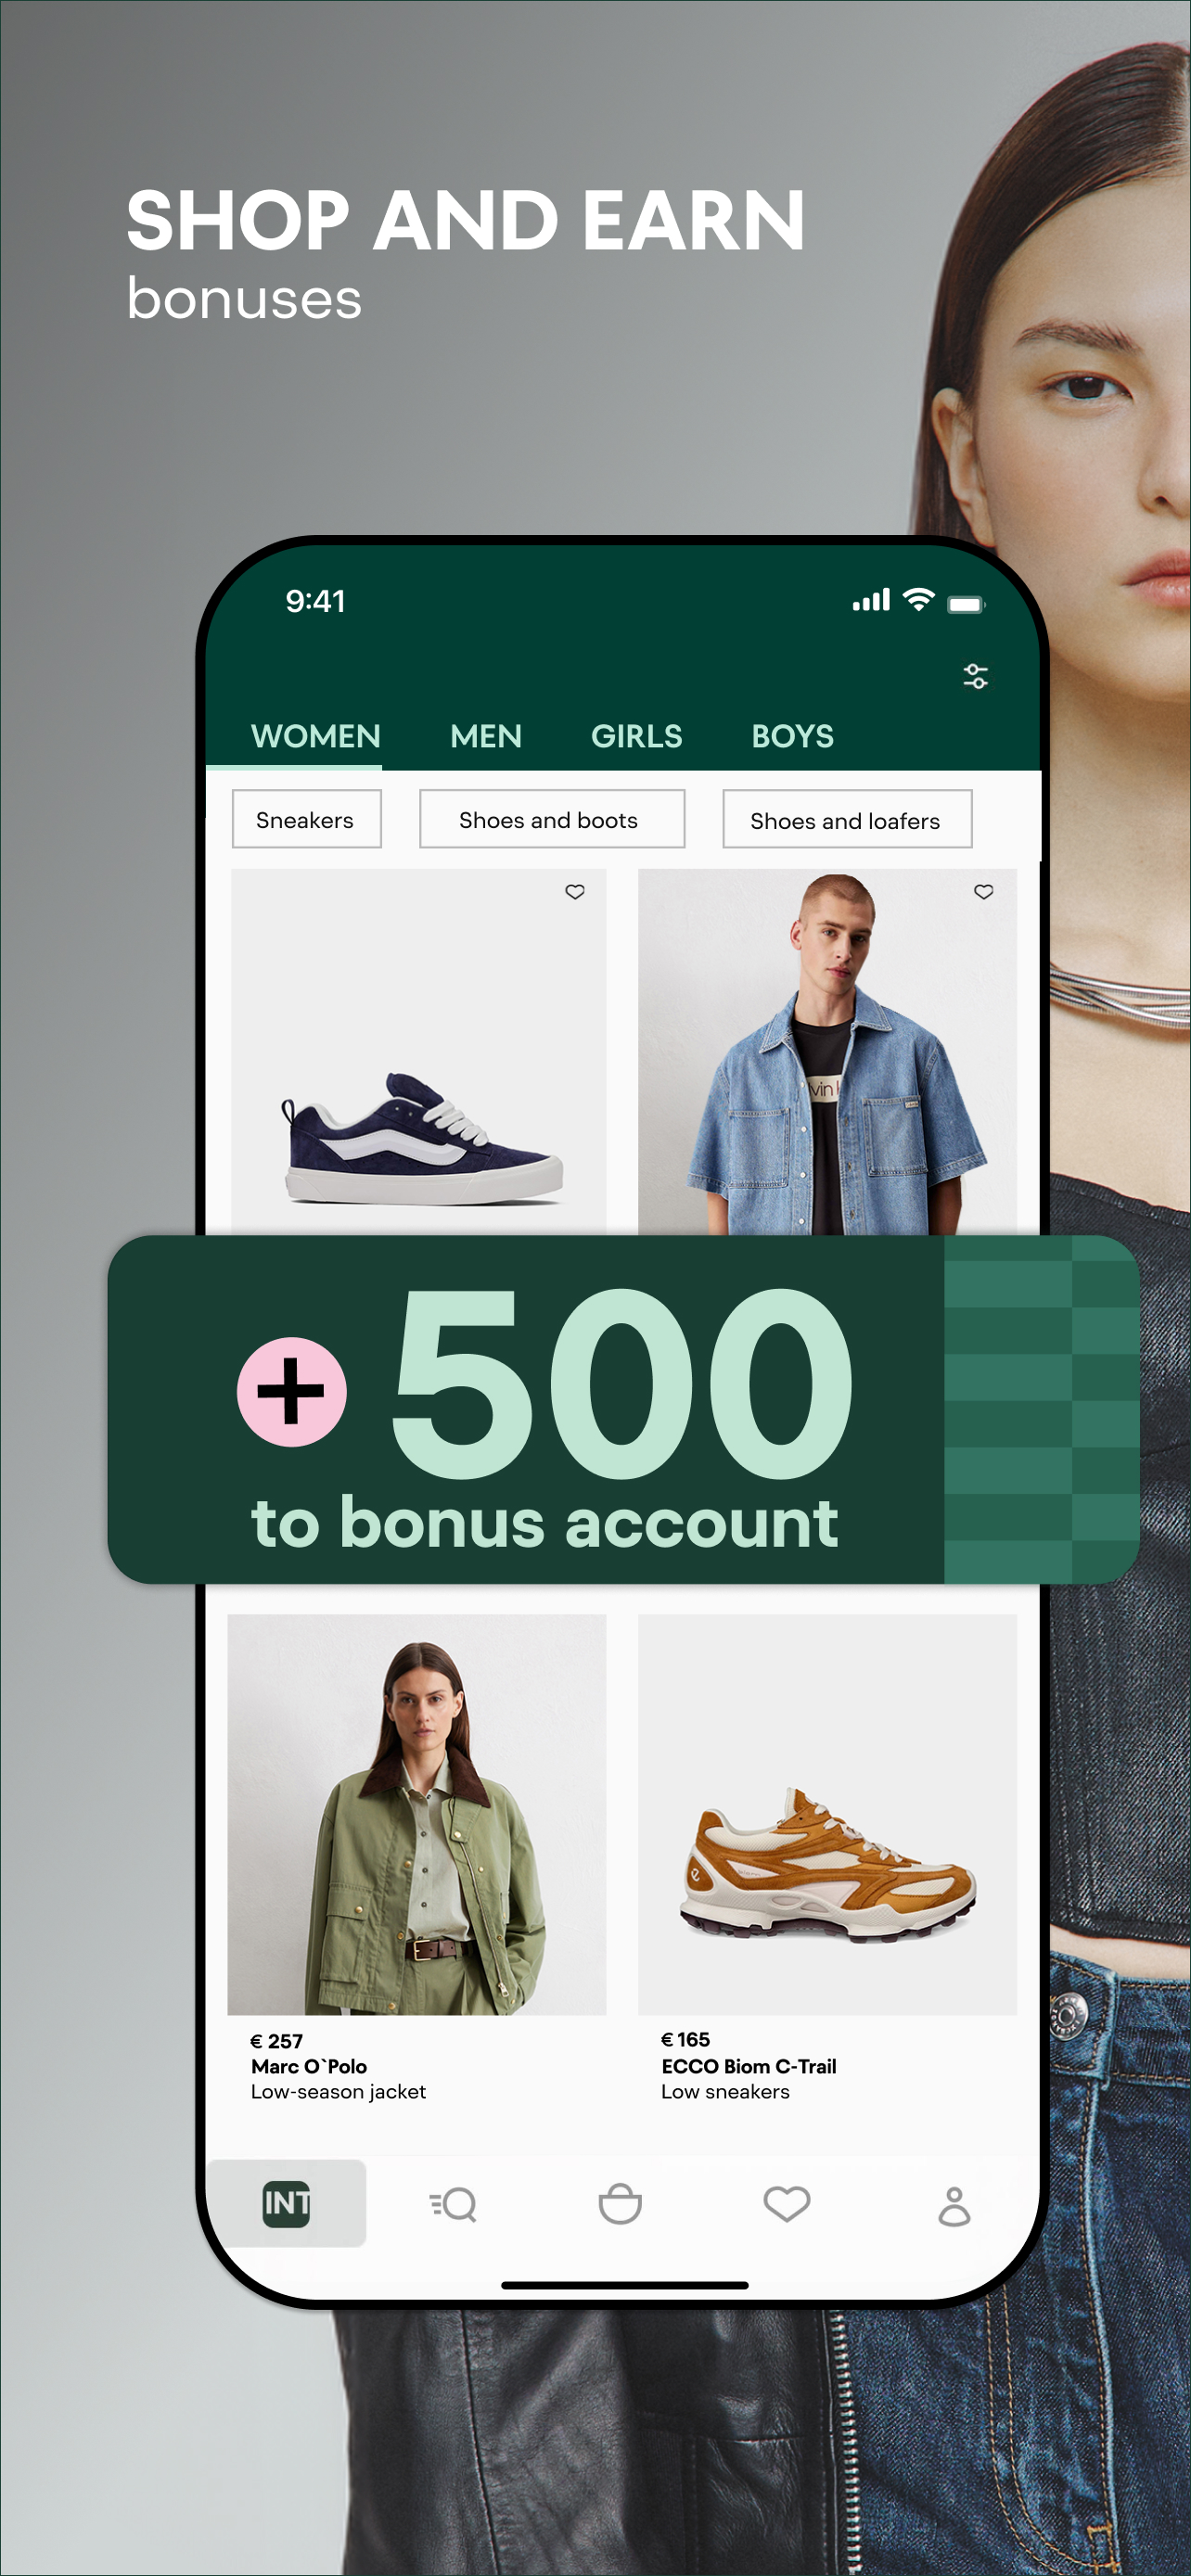Screen dimensions: 1191x2576
Task: Switch to the MEN tab
Action: (486, 737)
